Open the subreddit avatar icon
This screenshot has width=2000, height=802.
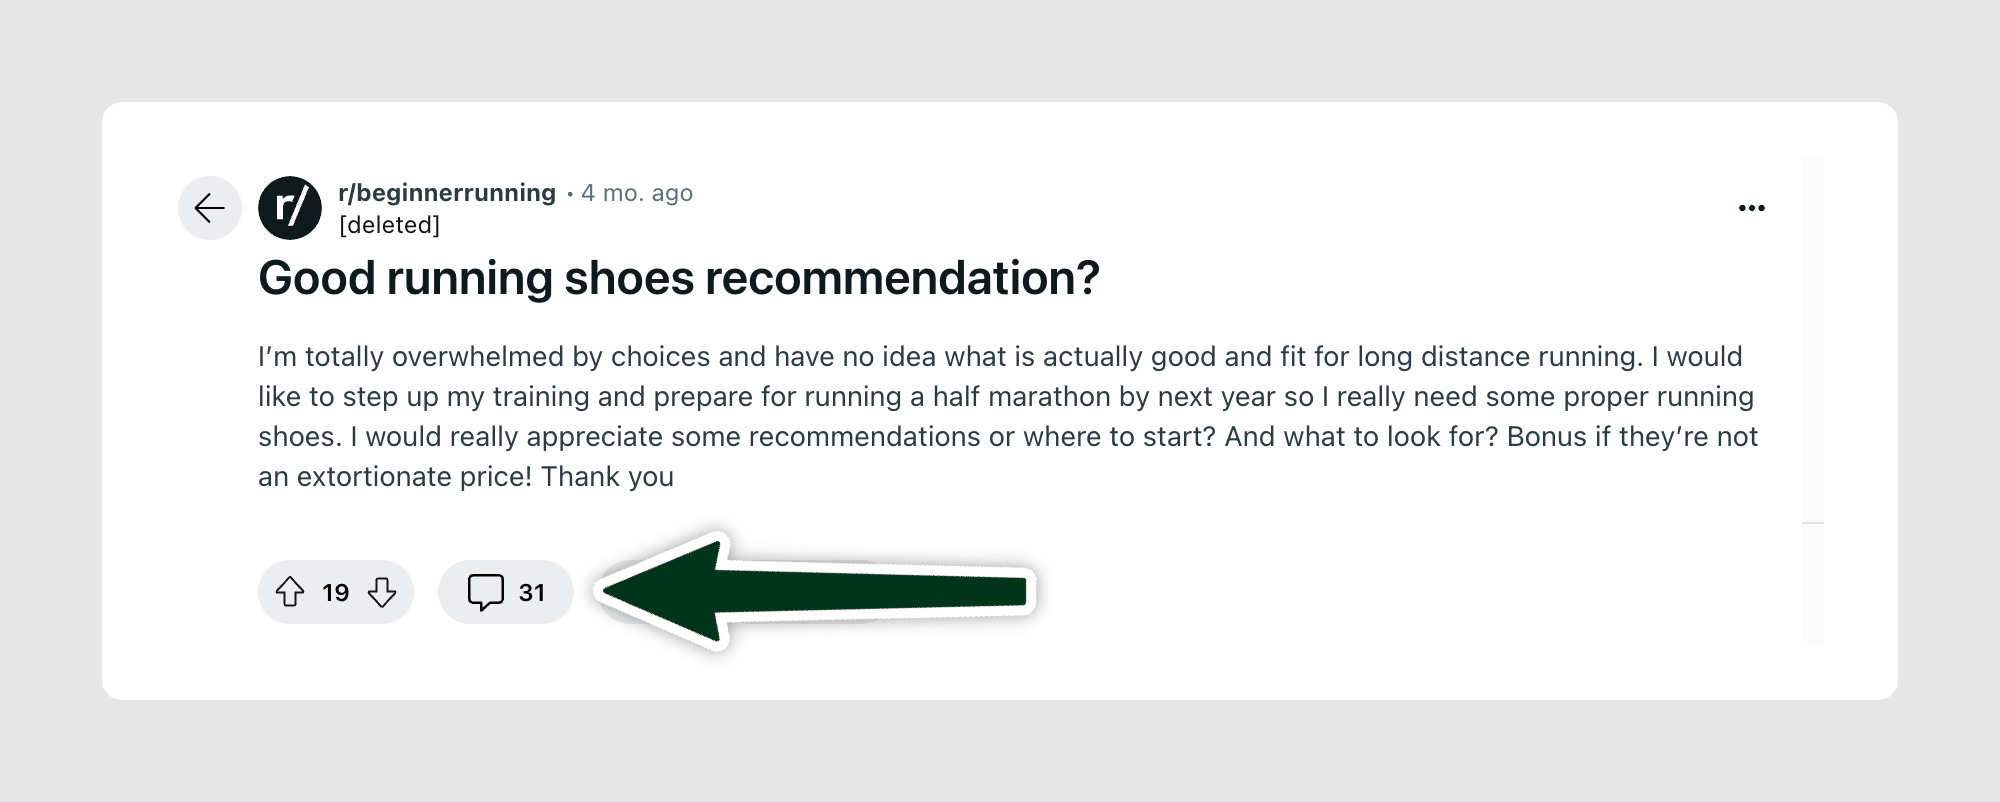coord(290,208)
